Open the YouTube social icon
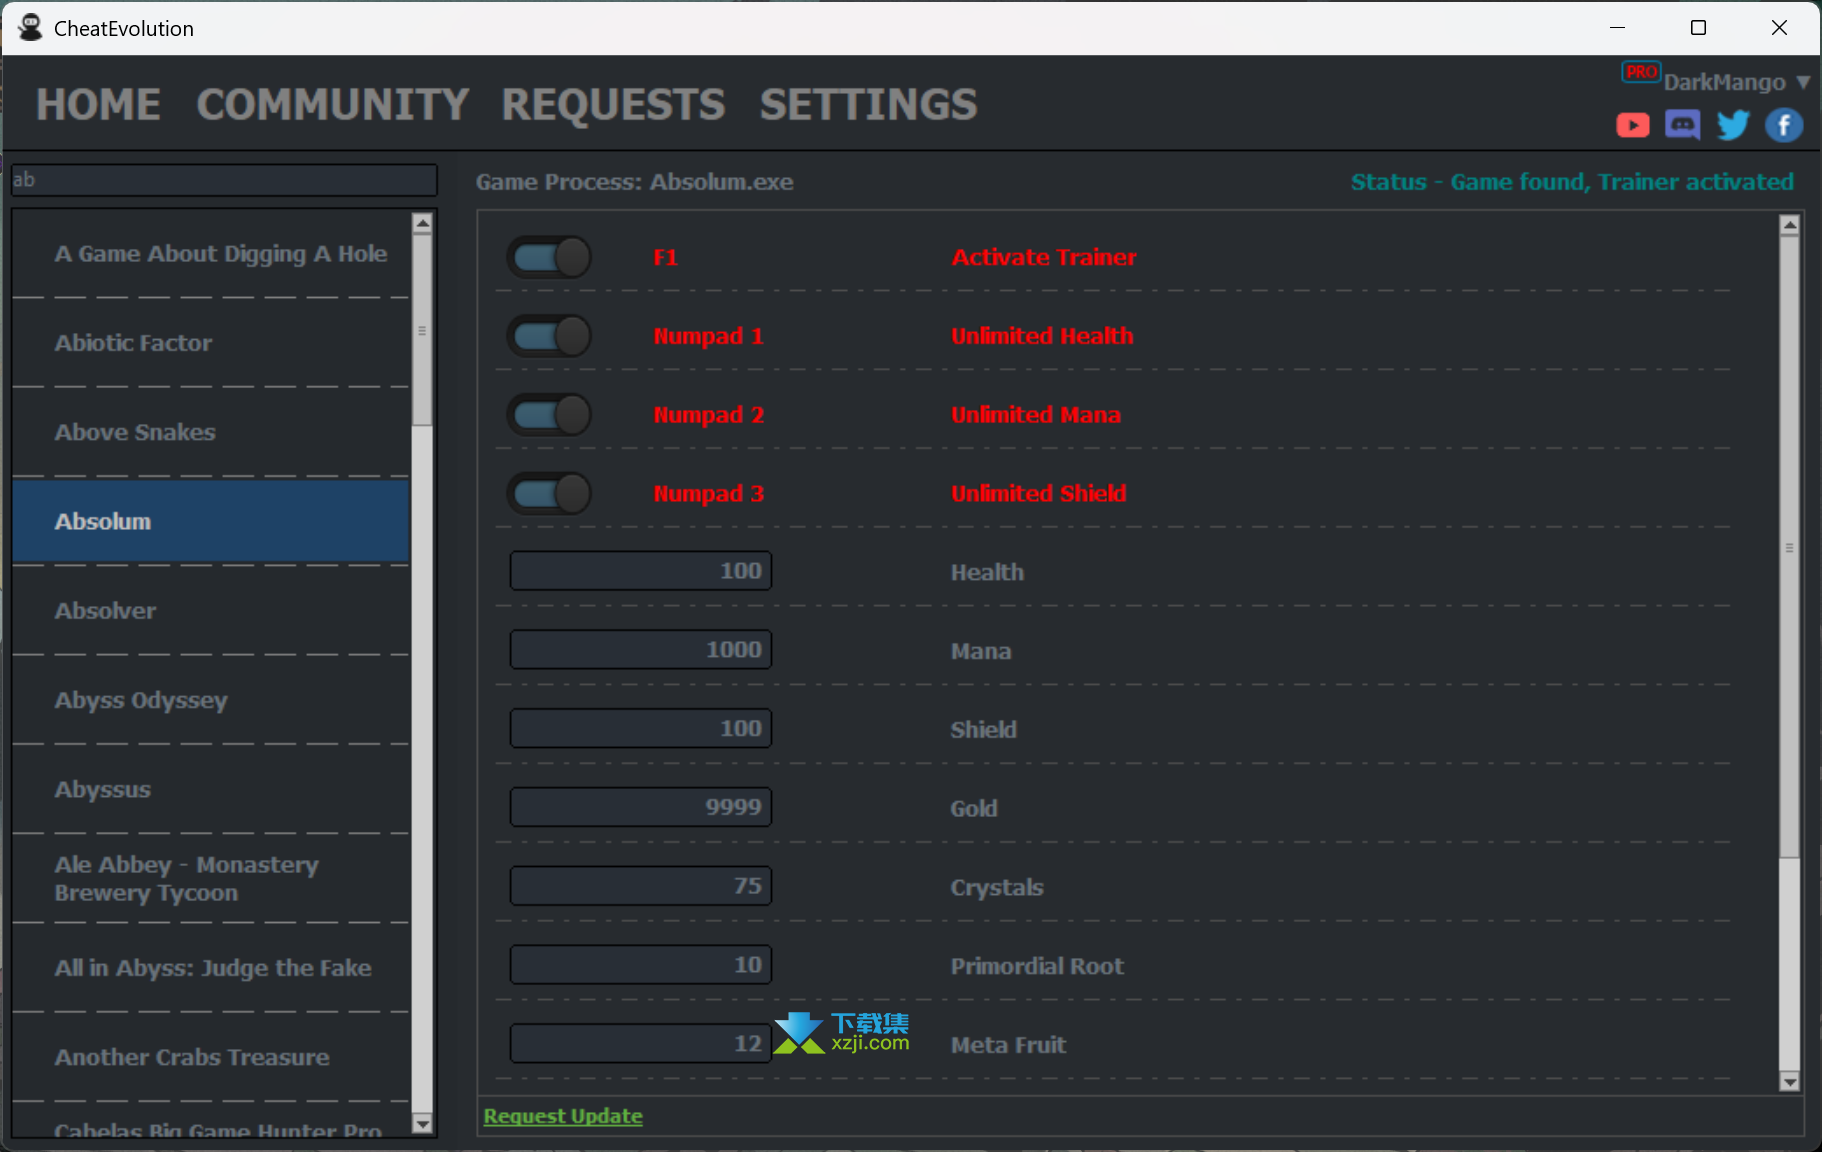Image resolution: width=1822 pixels, height=1152 pixels. pos(1632,125)
